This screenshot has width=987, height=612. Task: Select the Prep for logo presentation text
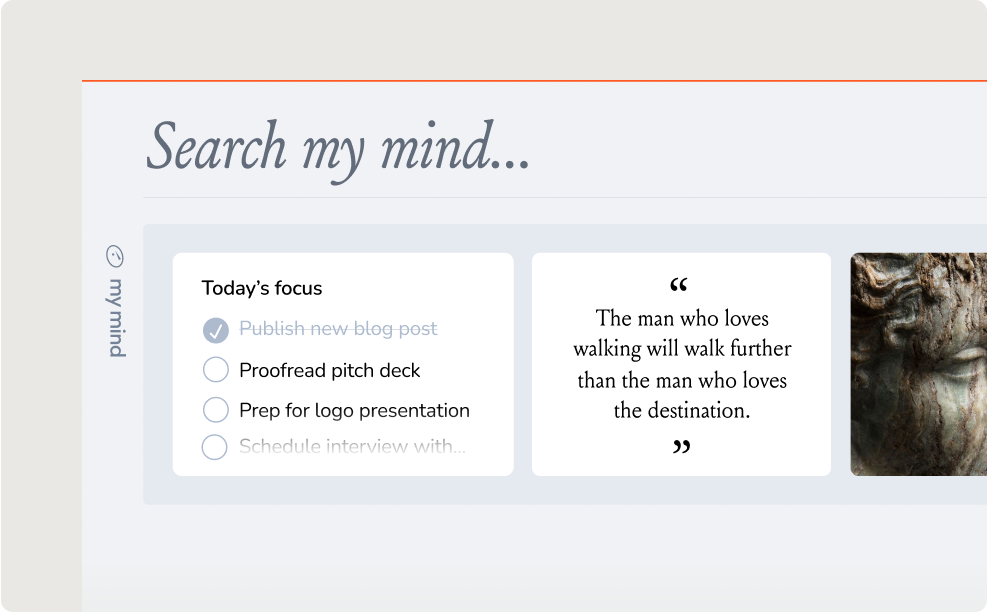[x=354, y=410]
